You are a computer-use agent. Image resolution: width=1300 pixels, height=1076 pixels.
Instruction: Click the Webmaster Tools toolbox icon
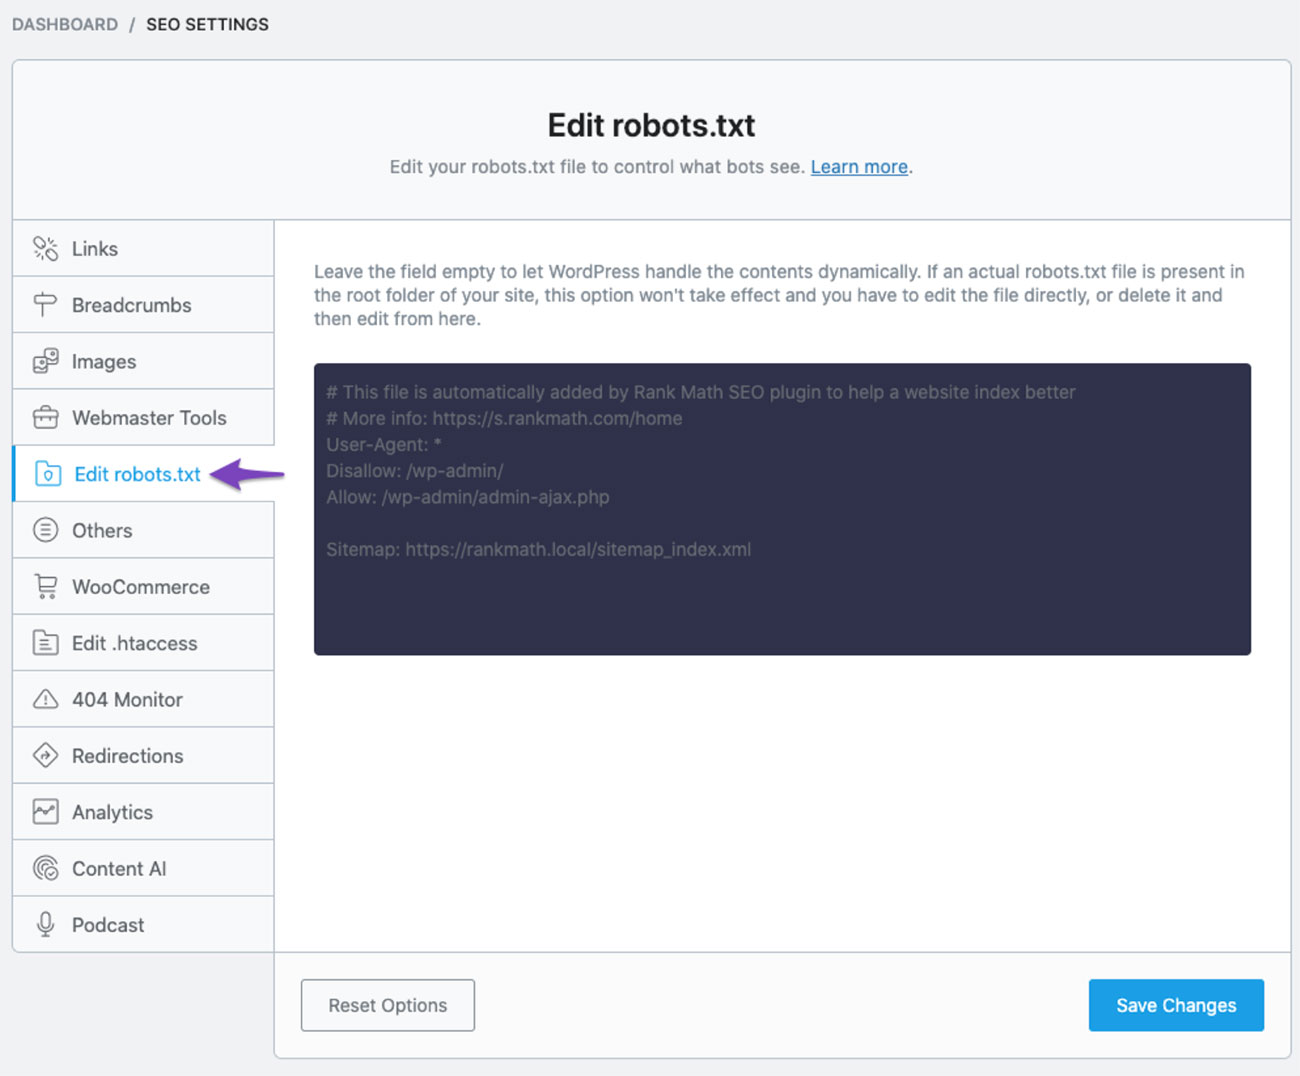click(x=45, y=417)
